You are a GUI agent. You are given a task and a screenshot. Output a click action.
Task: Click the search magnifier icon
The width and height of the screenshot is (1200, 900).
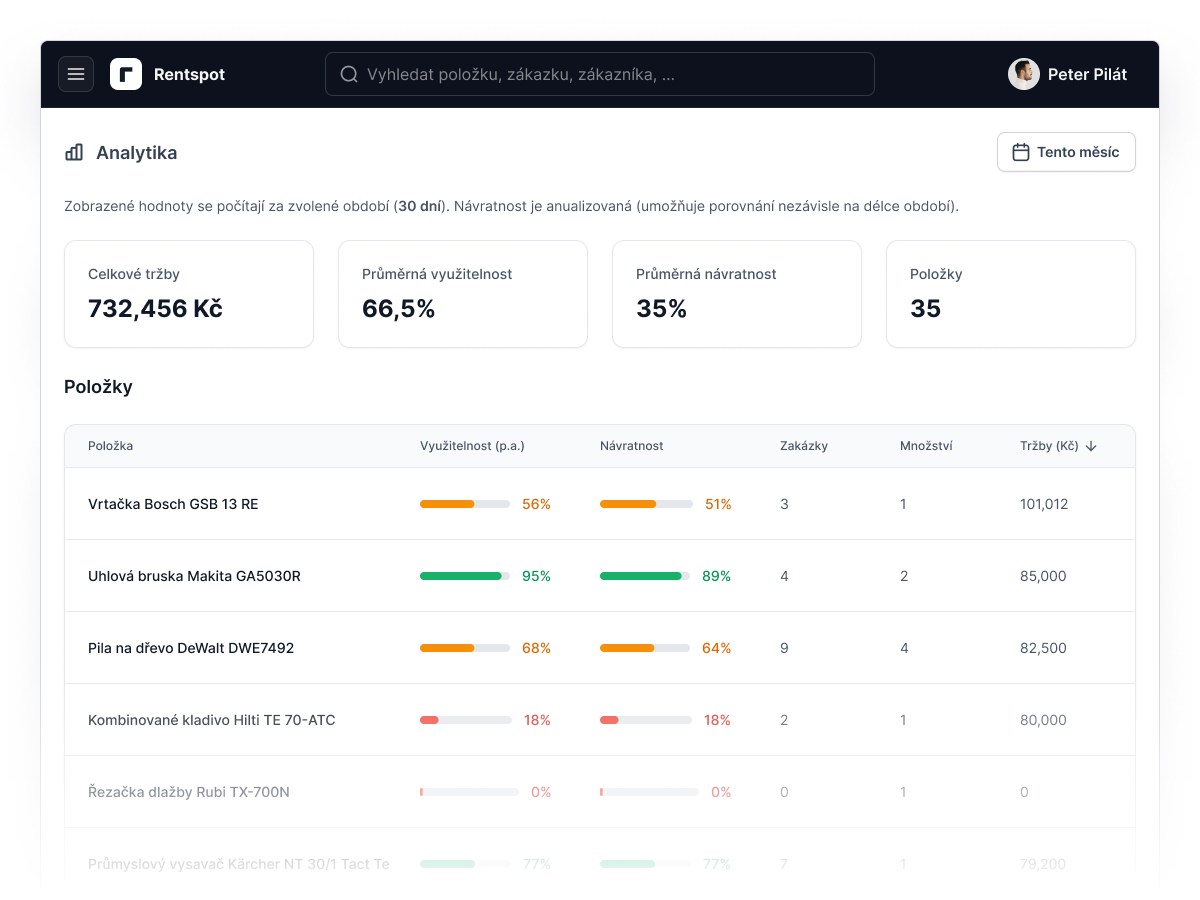349,74
